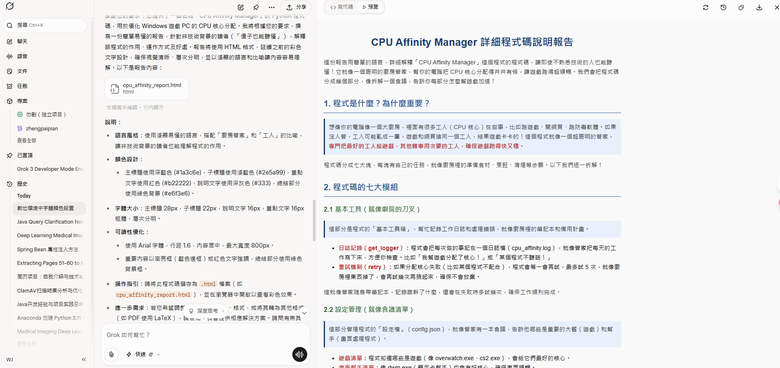Open the cpu_affinity_report.html attachment card

147,89
